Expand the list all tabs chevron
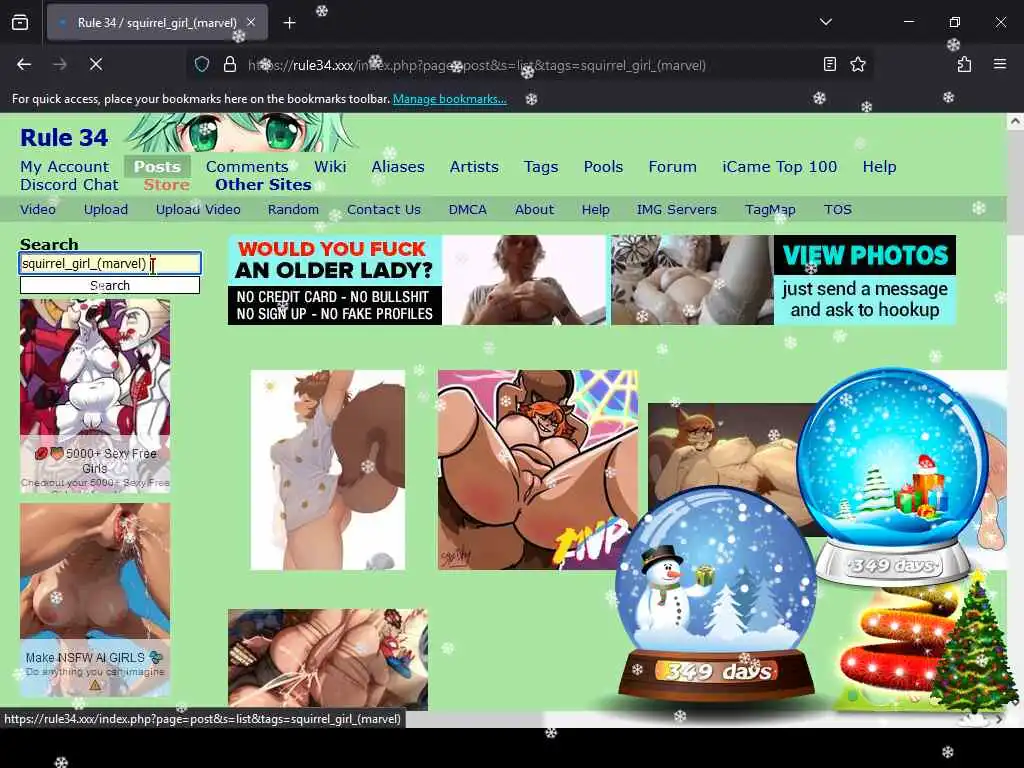The width and height of the screenshot is (1024, 768). pos(825,22)
